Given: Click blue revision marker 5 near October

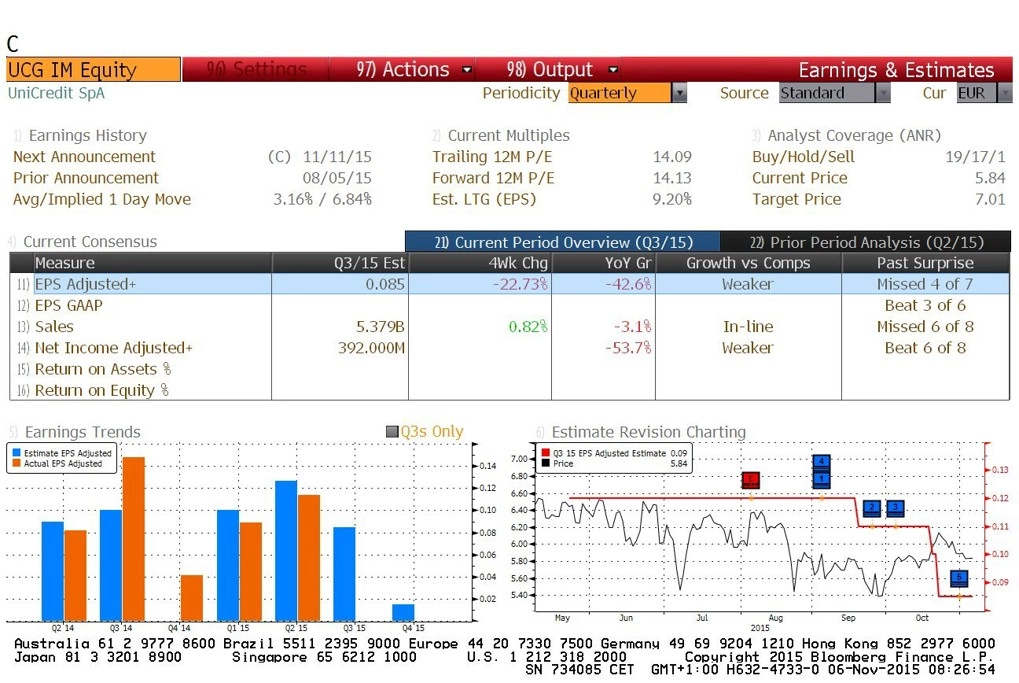Looking at the screenshot, I should [959, 578].
